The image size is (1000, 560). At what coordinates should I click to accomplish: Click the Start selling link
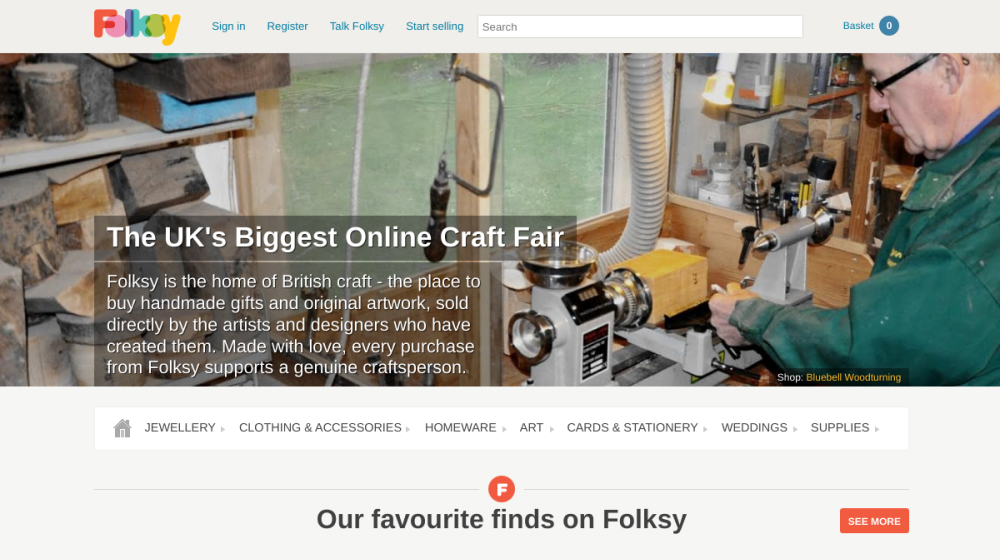[434, 26]
